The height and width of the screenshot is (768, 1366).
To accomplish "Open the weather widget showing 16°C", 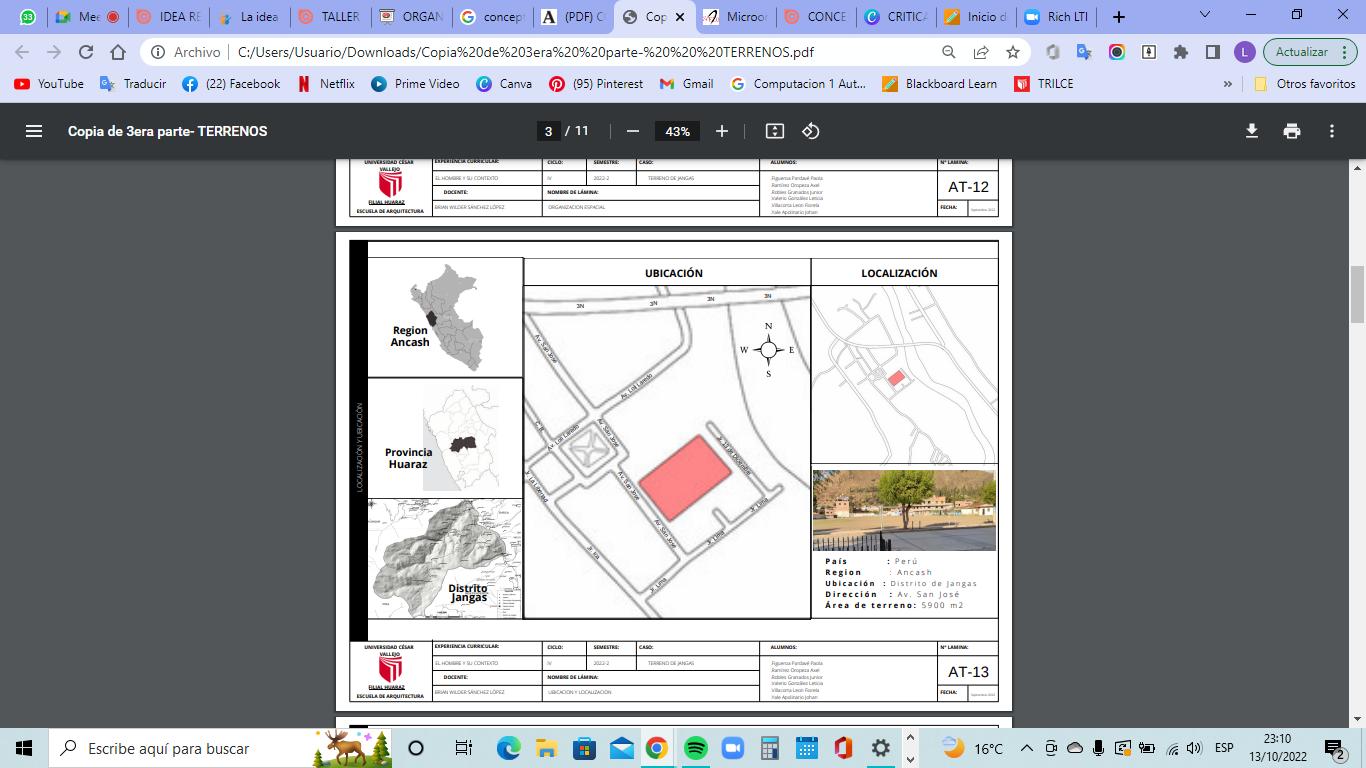I will (x=972, y=748).
